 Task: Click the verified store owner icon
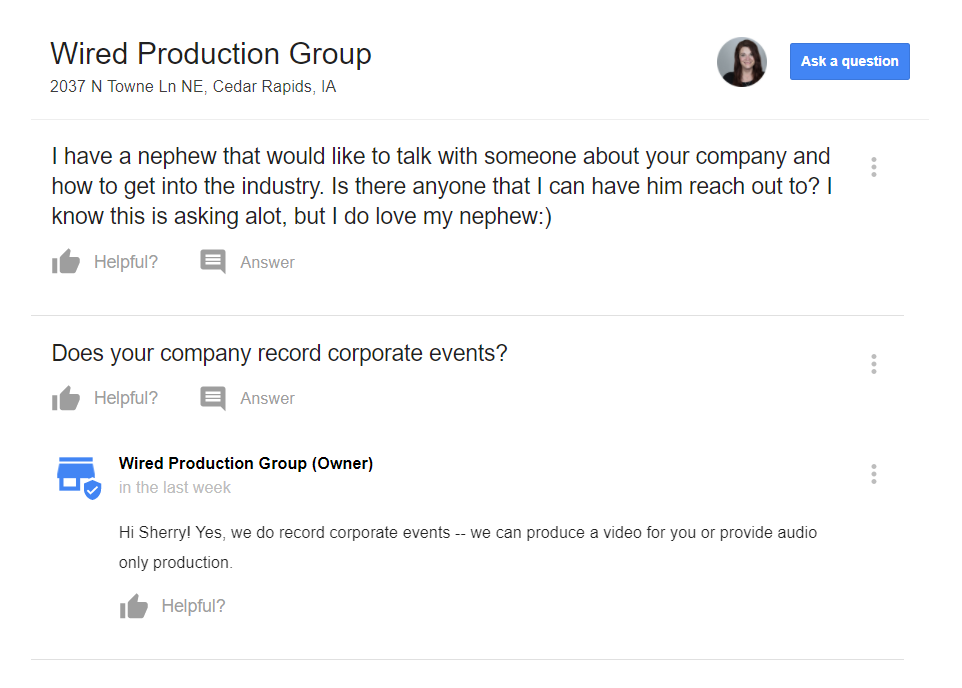78,477
